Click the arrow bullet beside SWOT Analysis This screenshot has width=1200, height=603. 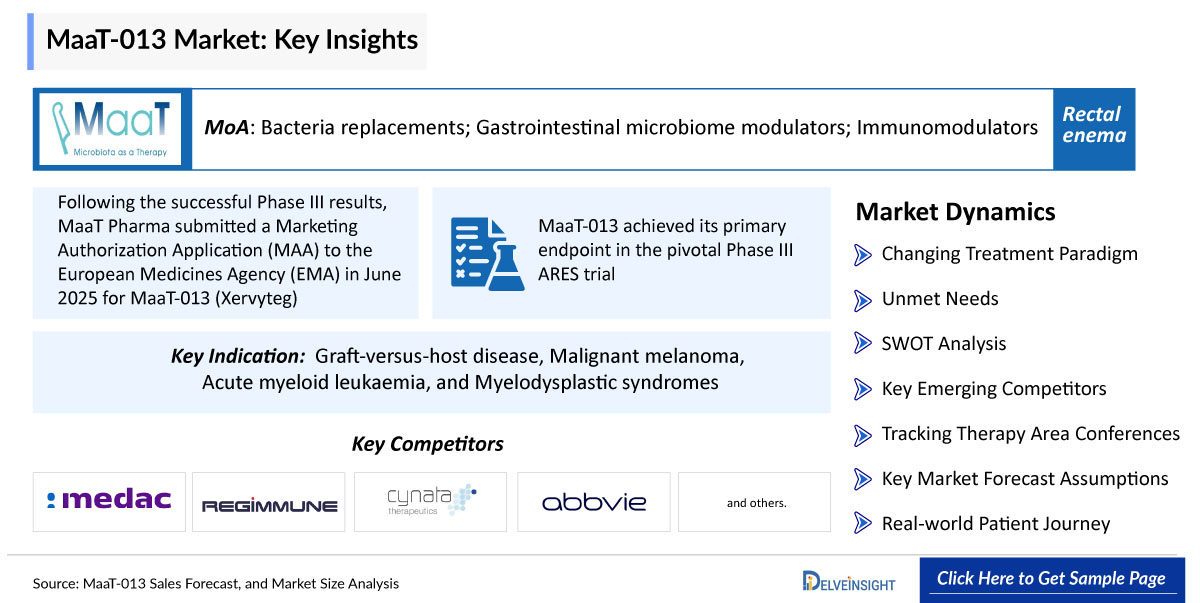click(x=863, y=344)
